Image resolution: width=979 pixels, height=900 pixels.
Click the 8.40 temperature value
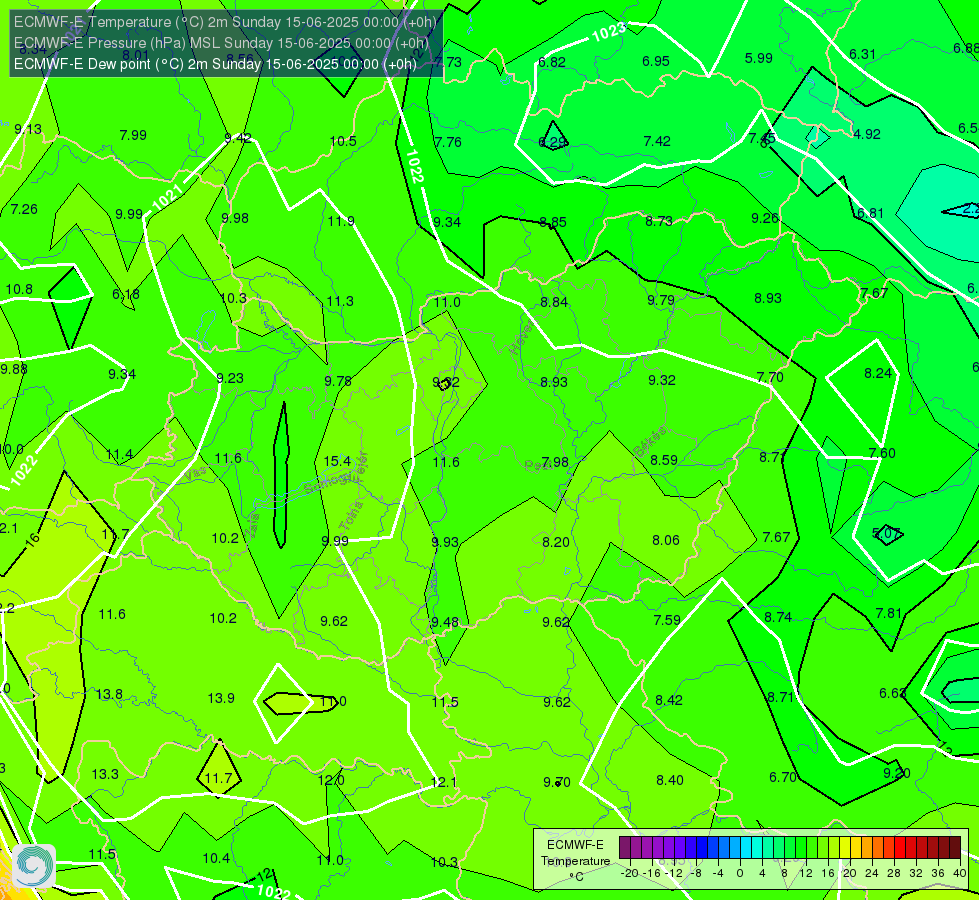(x=670, y=780)
